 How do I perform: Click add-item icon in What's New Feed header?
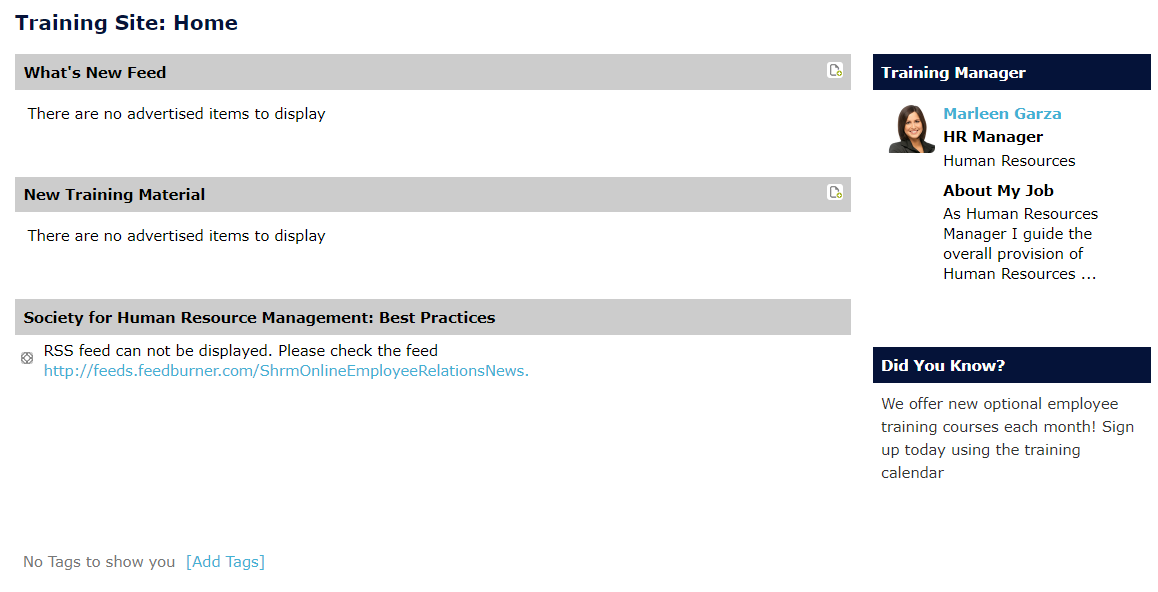[835, 70]
